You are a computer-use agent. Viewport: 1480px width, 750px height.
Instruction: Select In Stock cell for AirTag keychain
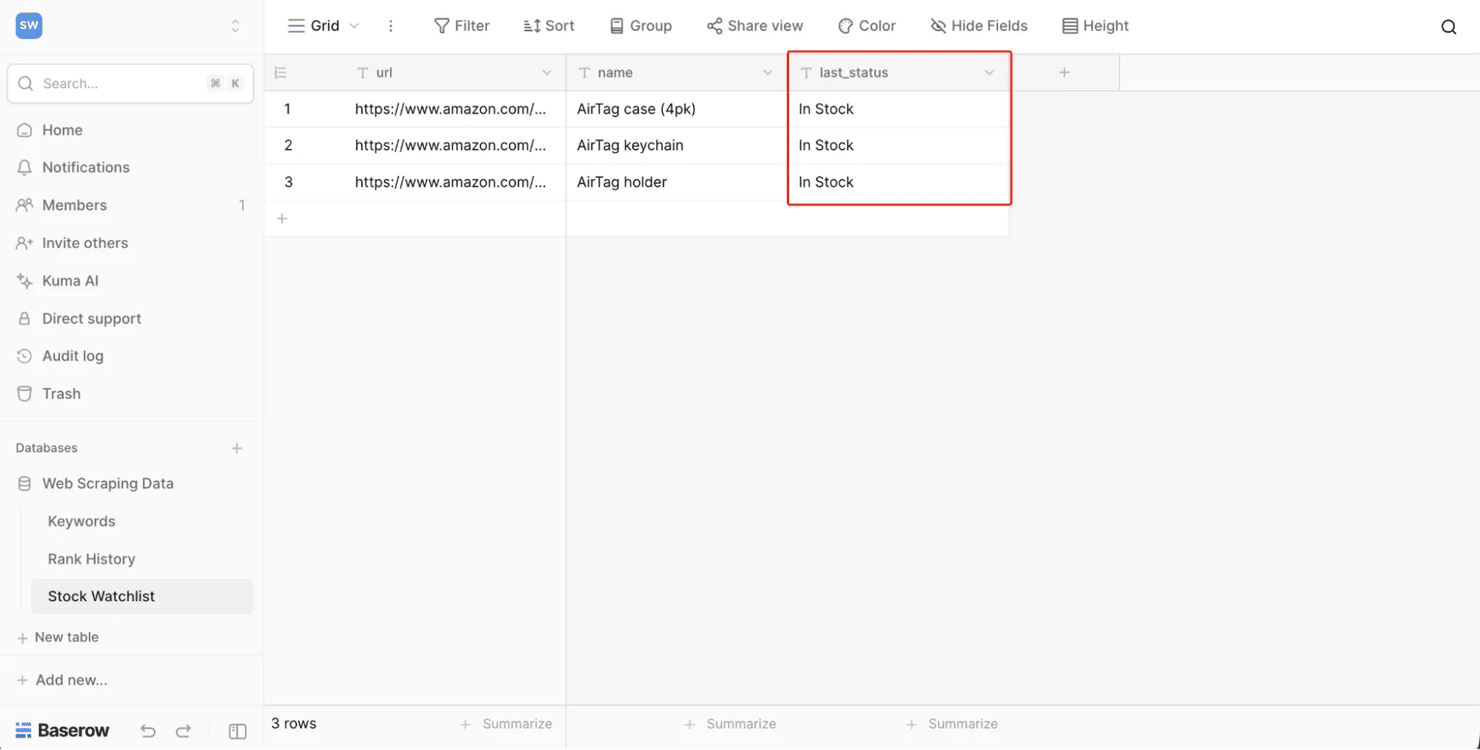(898, 145)
